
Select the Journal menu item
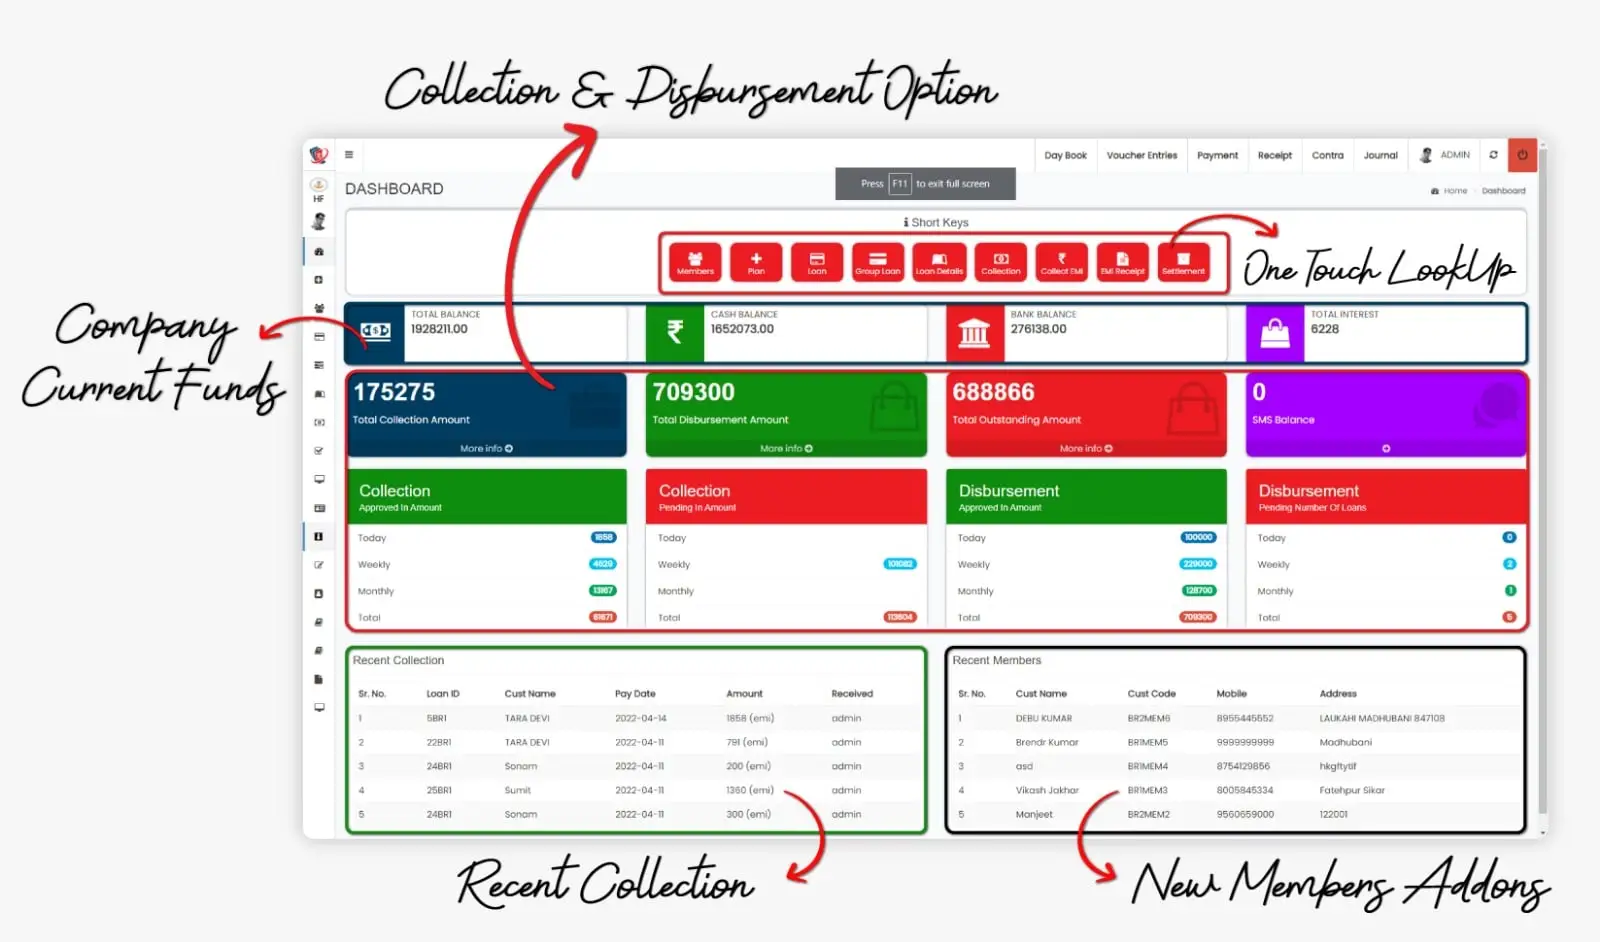coord(1380,155)
